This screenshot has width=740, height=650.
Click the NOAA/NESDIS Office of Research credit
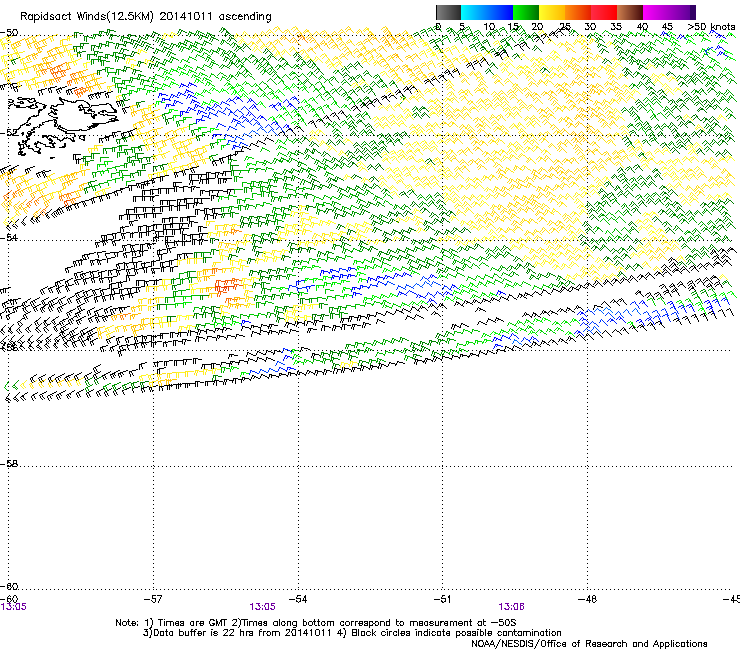click(589, 644)
